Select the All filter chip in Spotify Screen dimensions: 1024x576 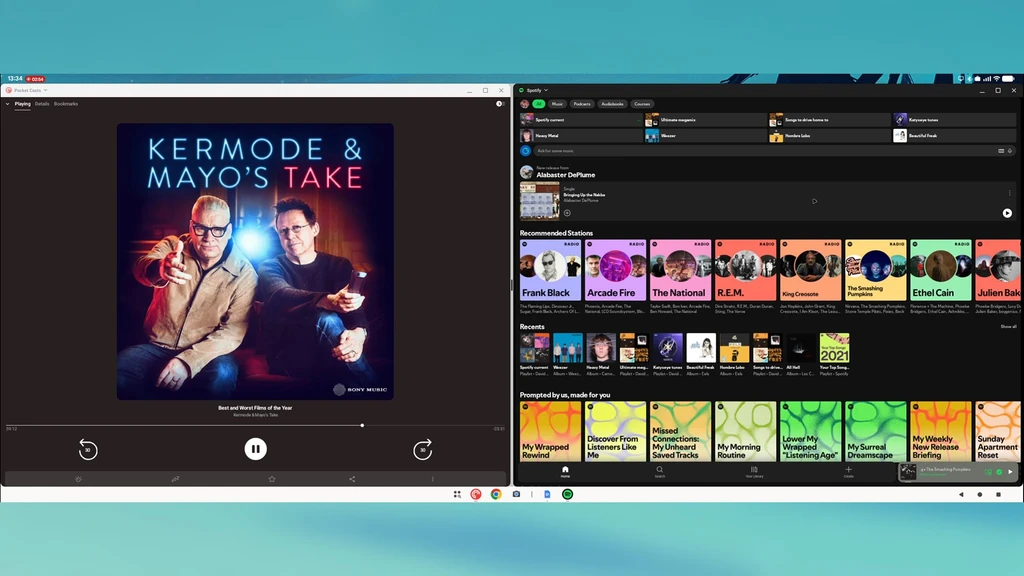pos(539,104)
